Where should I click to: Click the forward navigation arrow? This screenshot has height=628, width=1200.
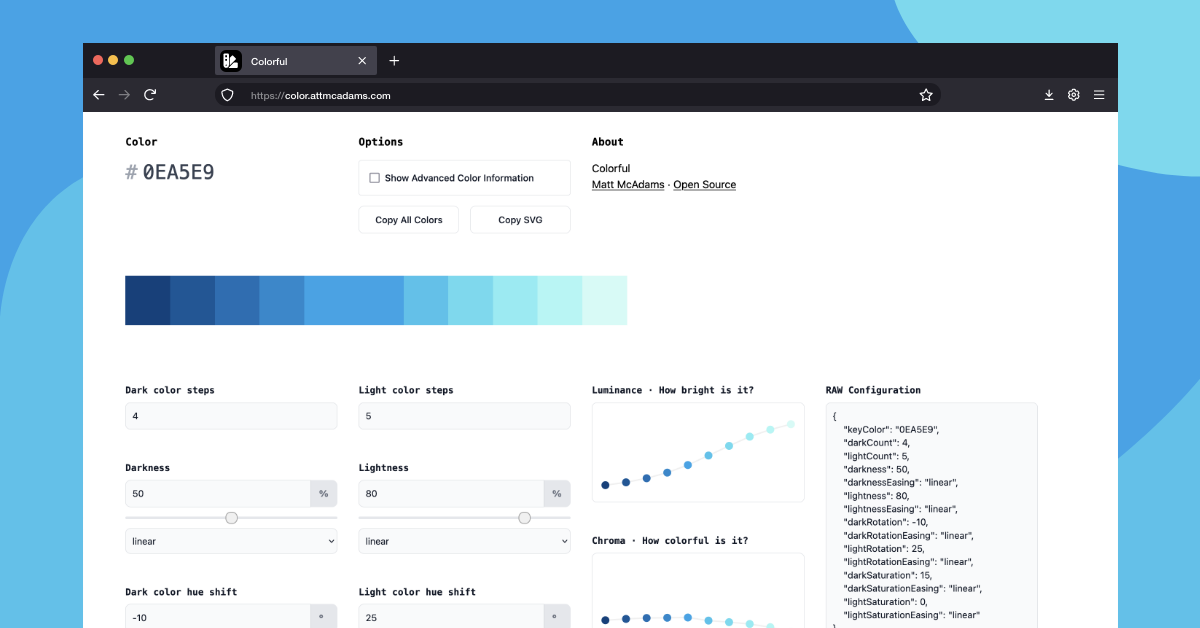point(124,94)
